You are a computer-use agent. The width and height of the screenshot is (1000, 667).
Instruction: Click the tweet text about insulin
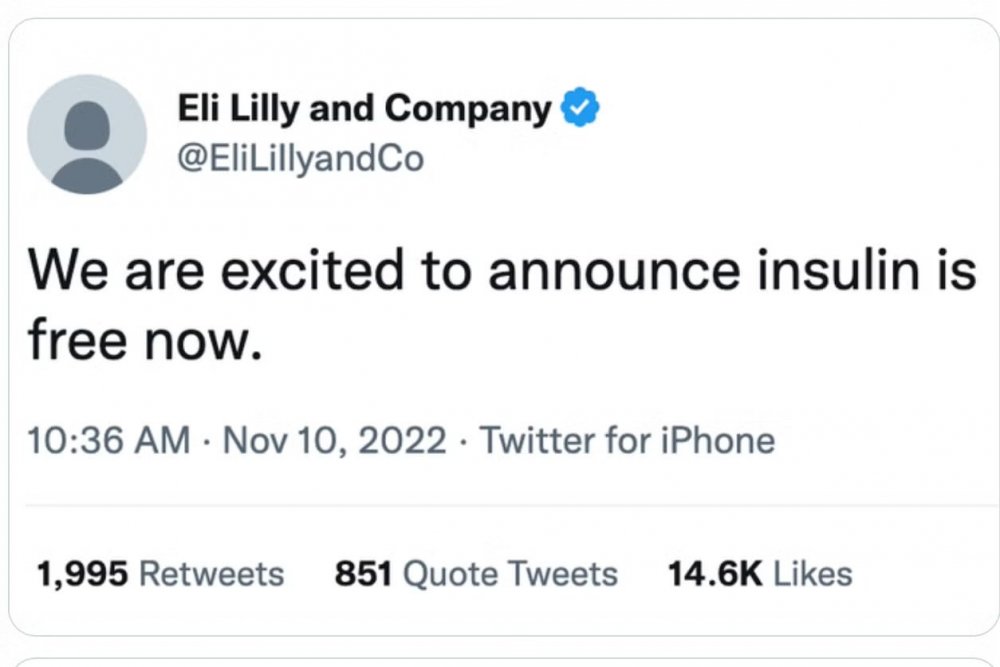point(500,305)
